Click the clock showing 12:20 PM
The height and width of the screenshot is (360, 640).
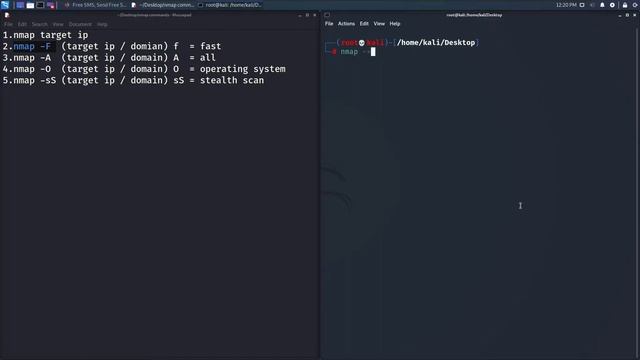click(566, 5)
